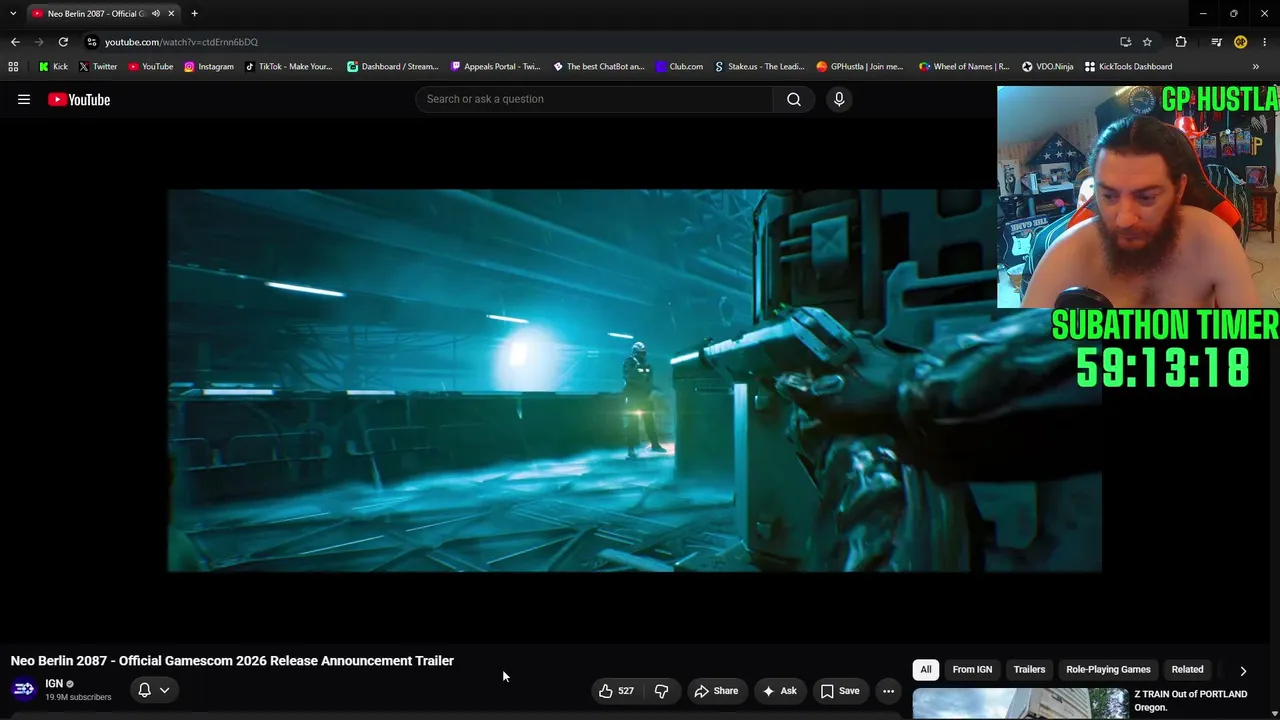Viewport: 1280px width, 720px height.
Task: Open the YouTube bookmark
Action: click(151, 67)
